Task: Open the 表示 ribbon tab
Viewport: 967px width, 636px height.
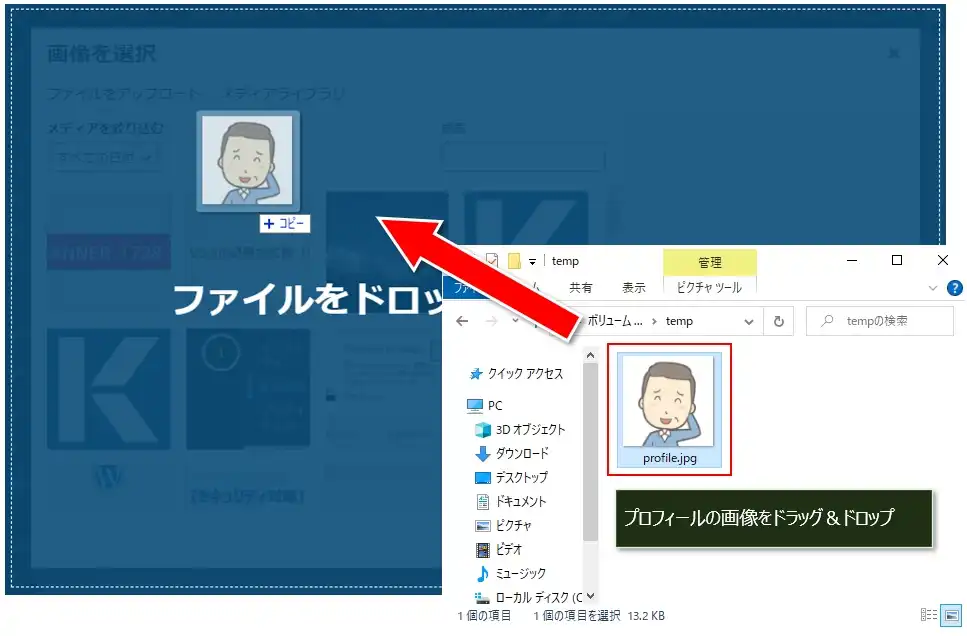Action: (x=634, y=287)
